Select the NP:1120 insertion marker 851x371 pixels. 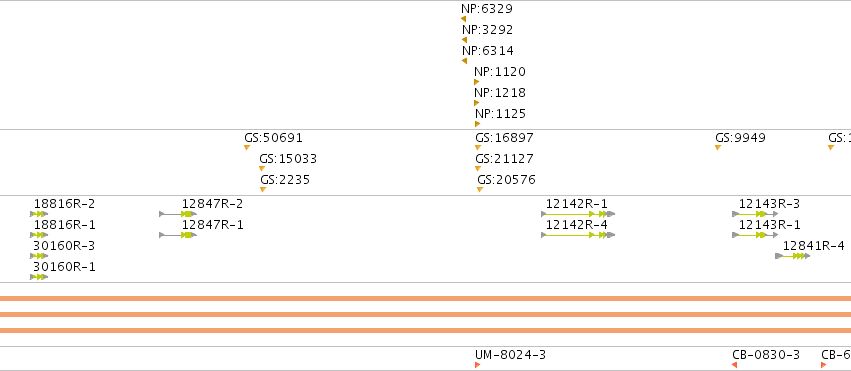point(477,82)
